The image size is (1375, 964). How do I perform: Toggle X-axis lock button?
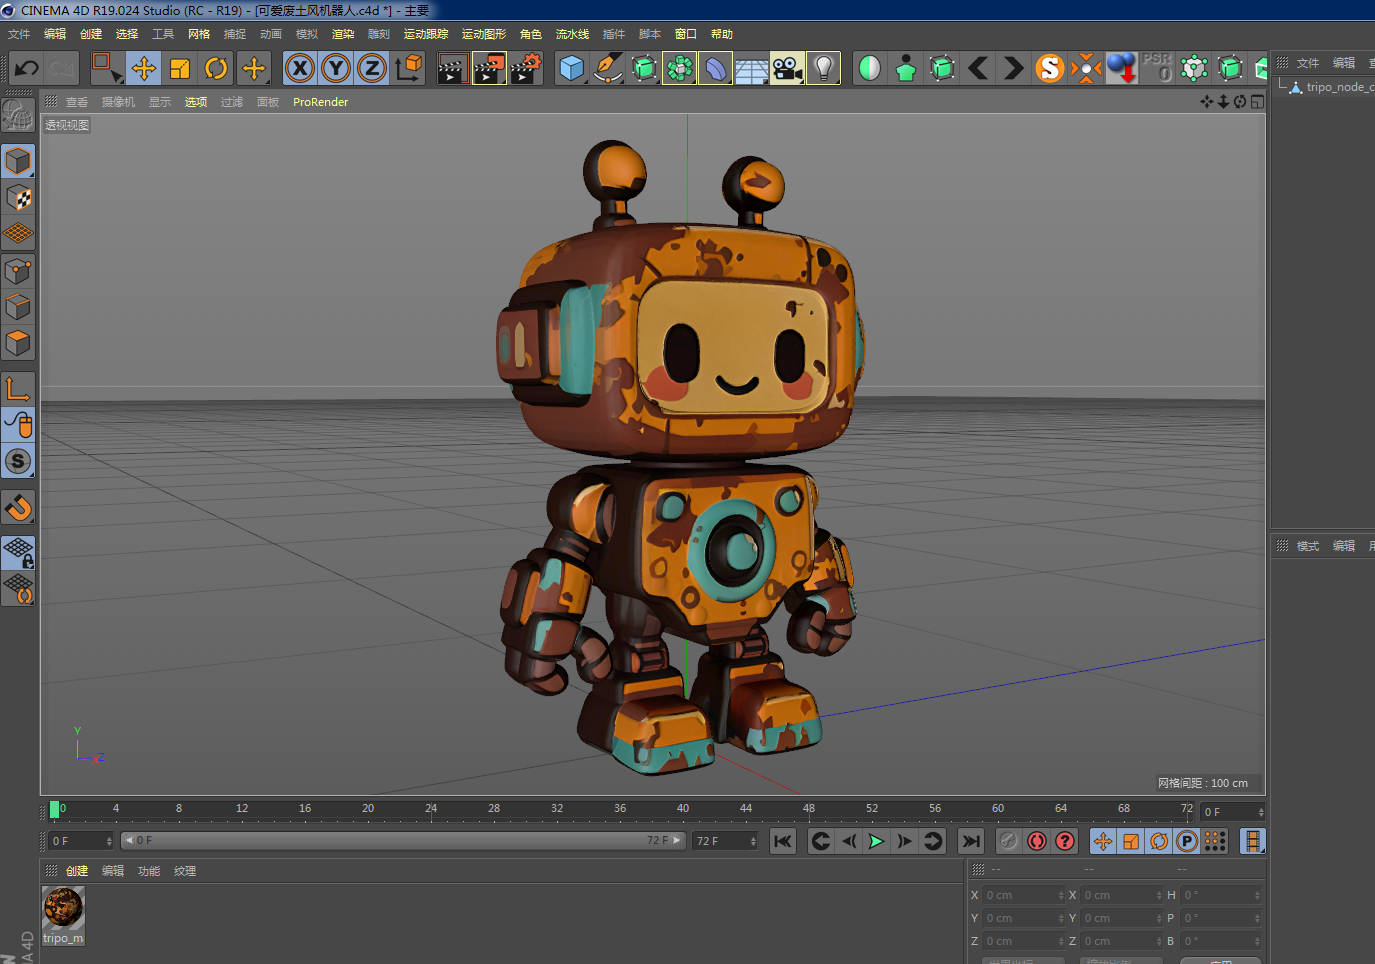tap(300, 68)
